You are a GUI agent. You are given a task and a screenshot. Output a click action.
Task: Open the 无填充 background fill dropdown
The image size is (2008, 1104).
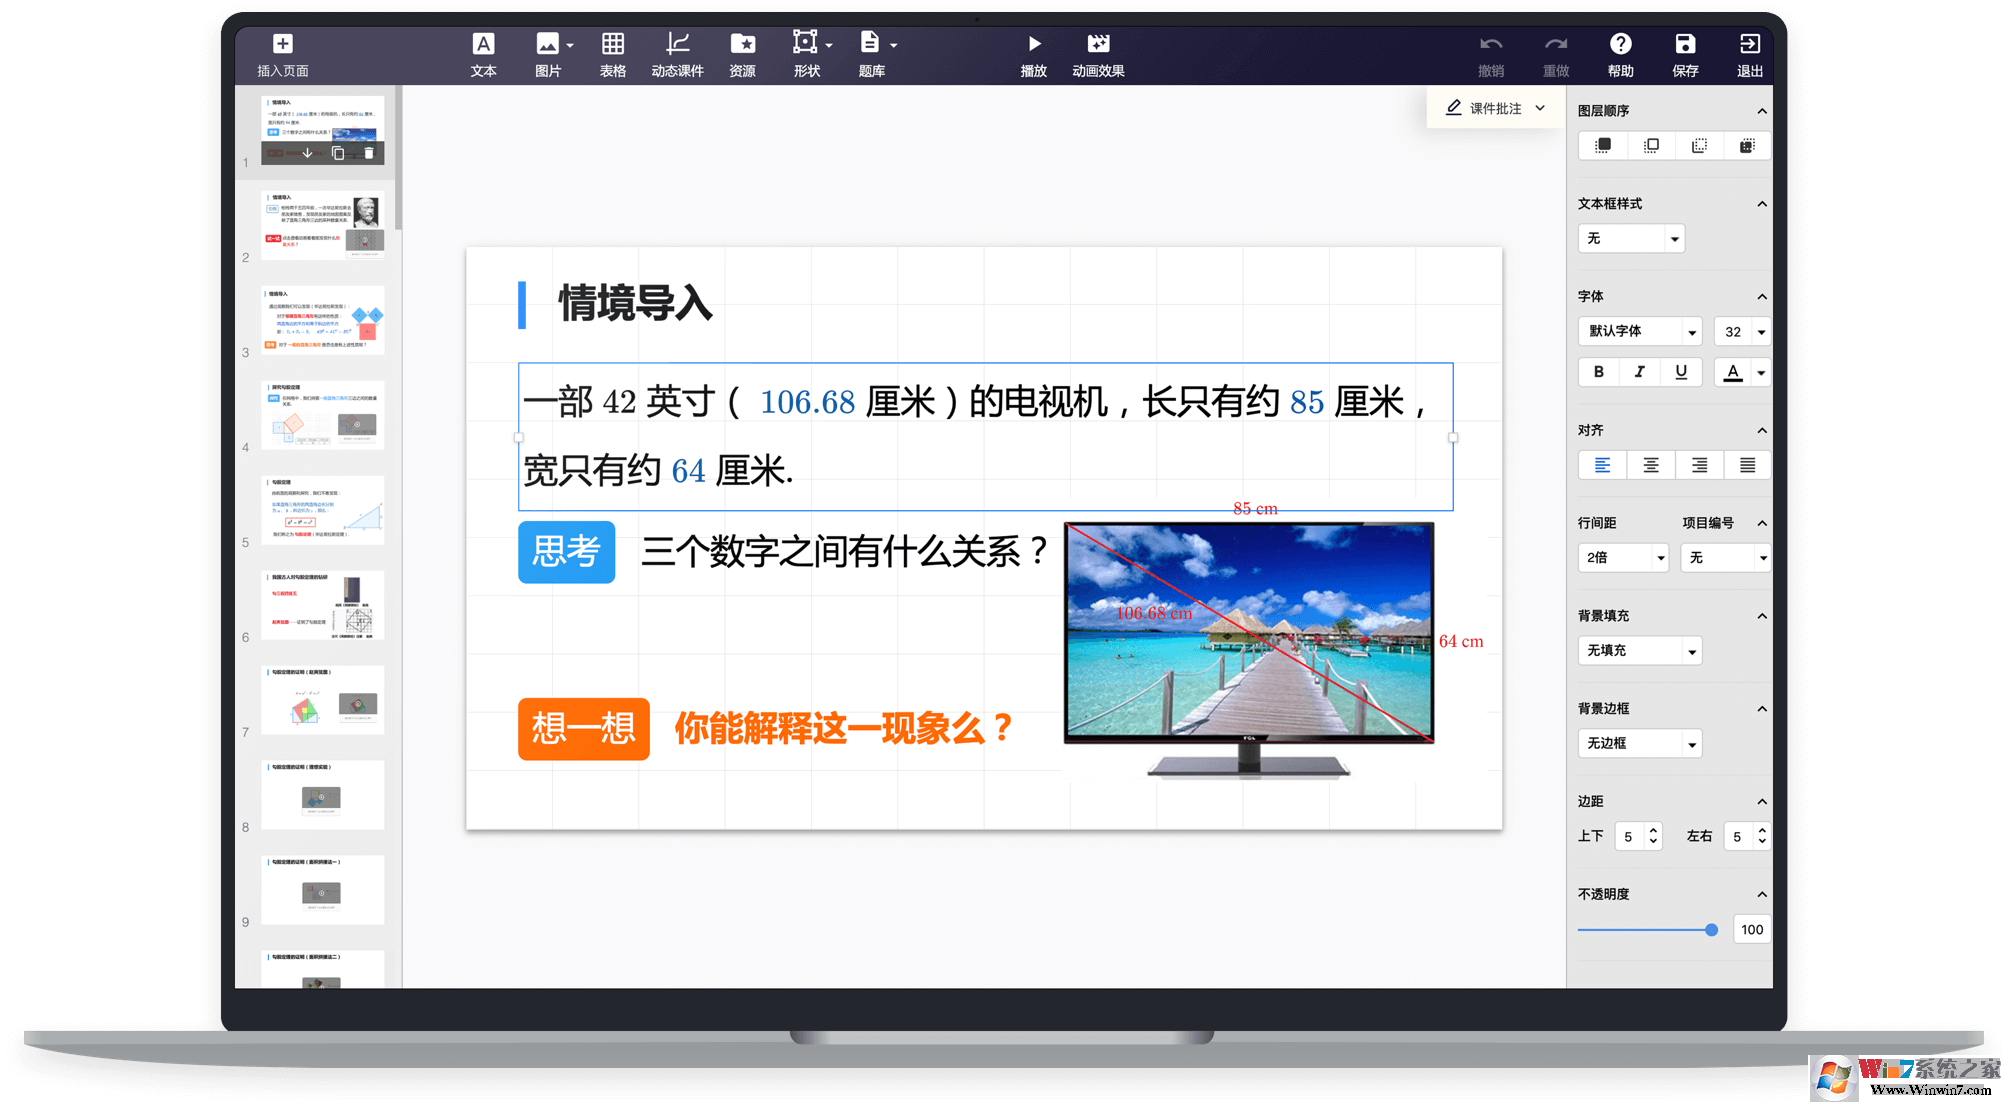click(1639, 650)
